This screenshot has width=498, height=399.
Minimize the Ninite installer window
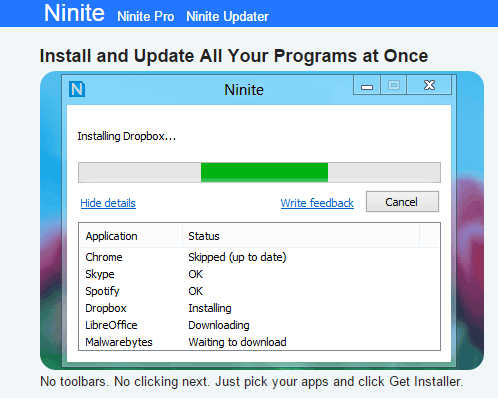367,85
